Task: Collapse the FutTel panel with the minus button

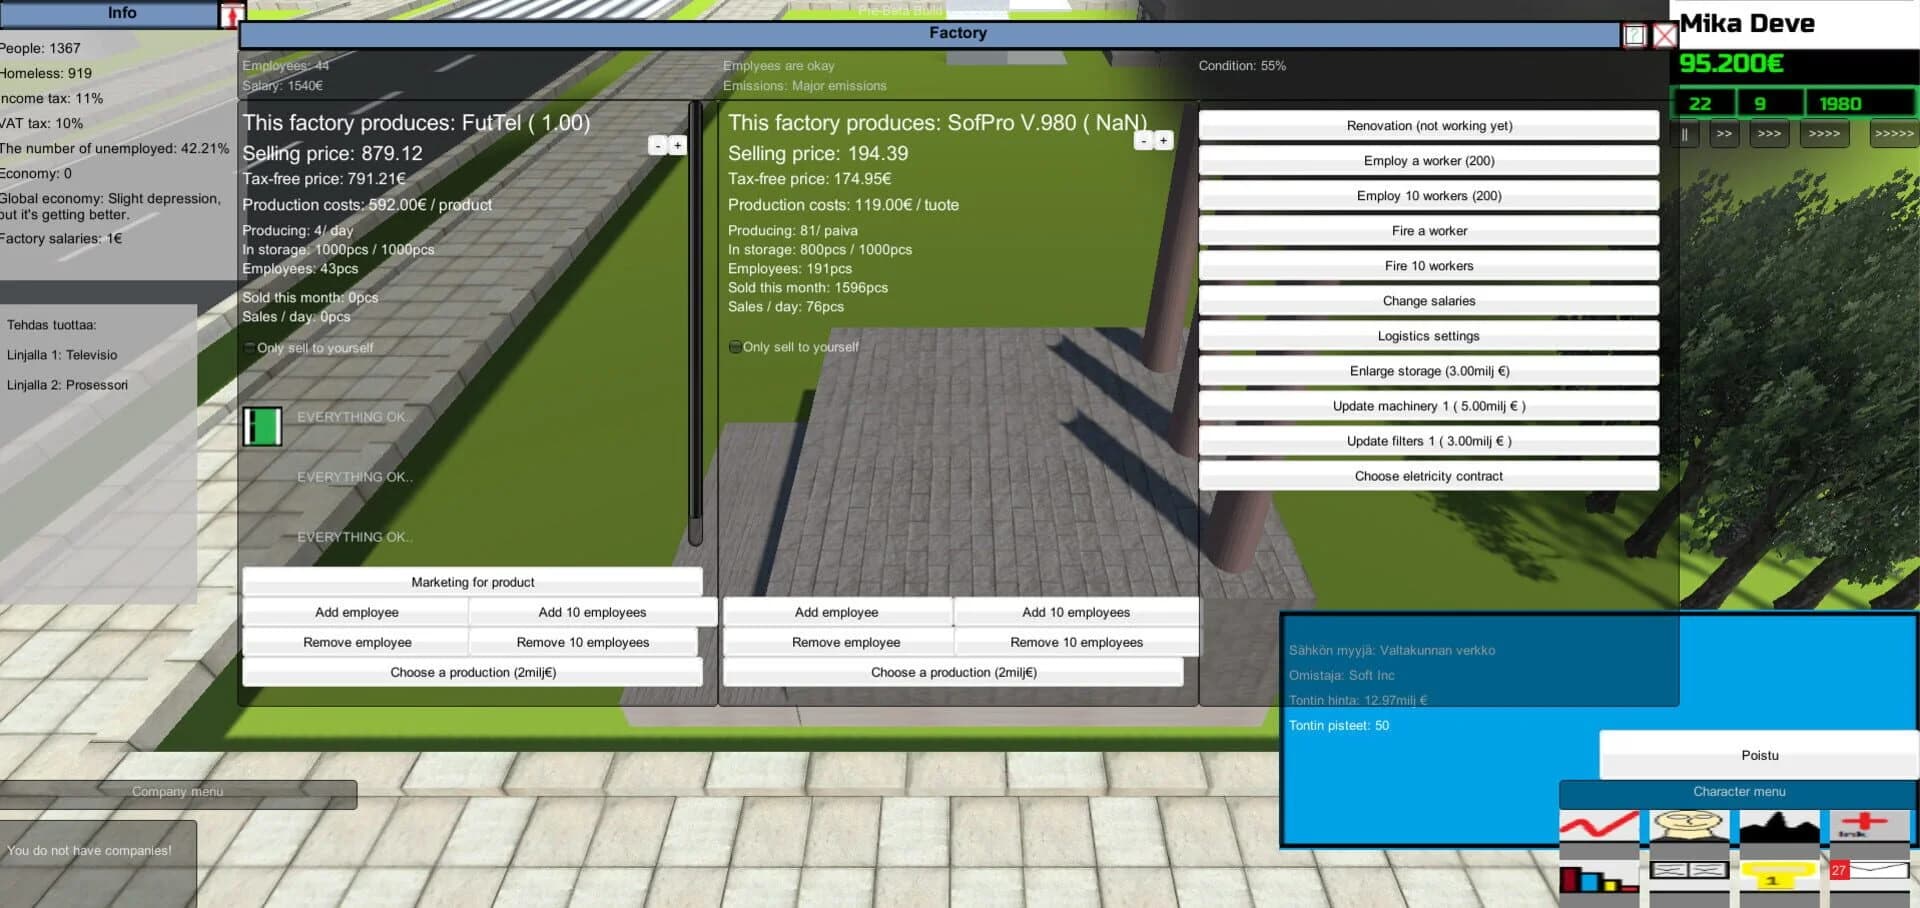Action: point(658,145)
